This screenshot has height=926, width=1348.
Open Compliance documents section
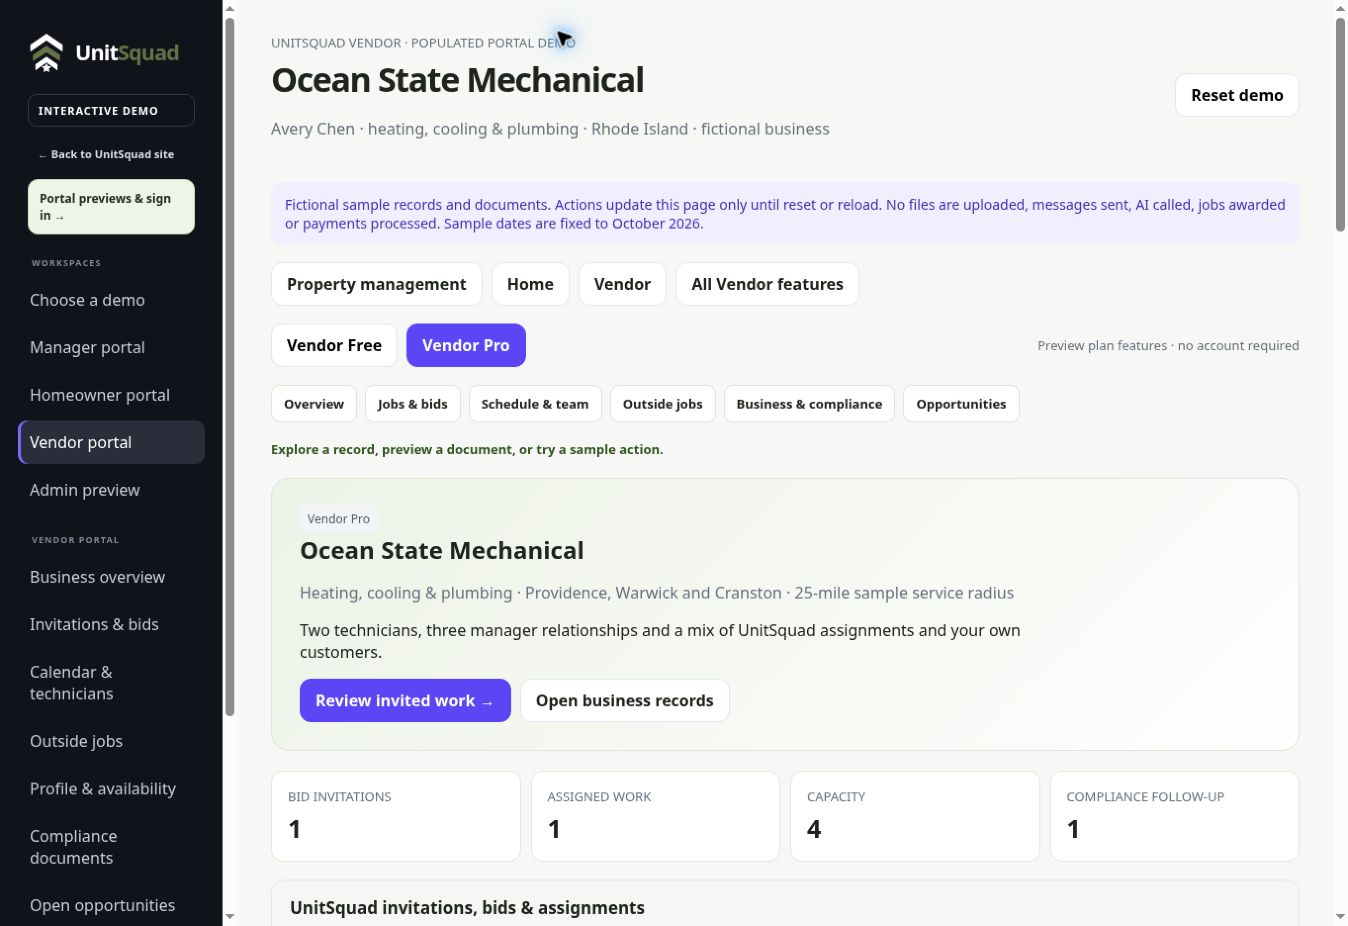pos(111,847)
